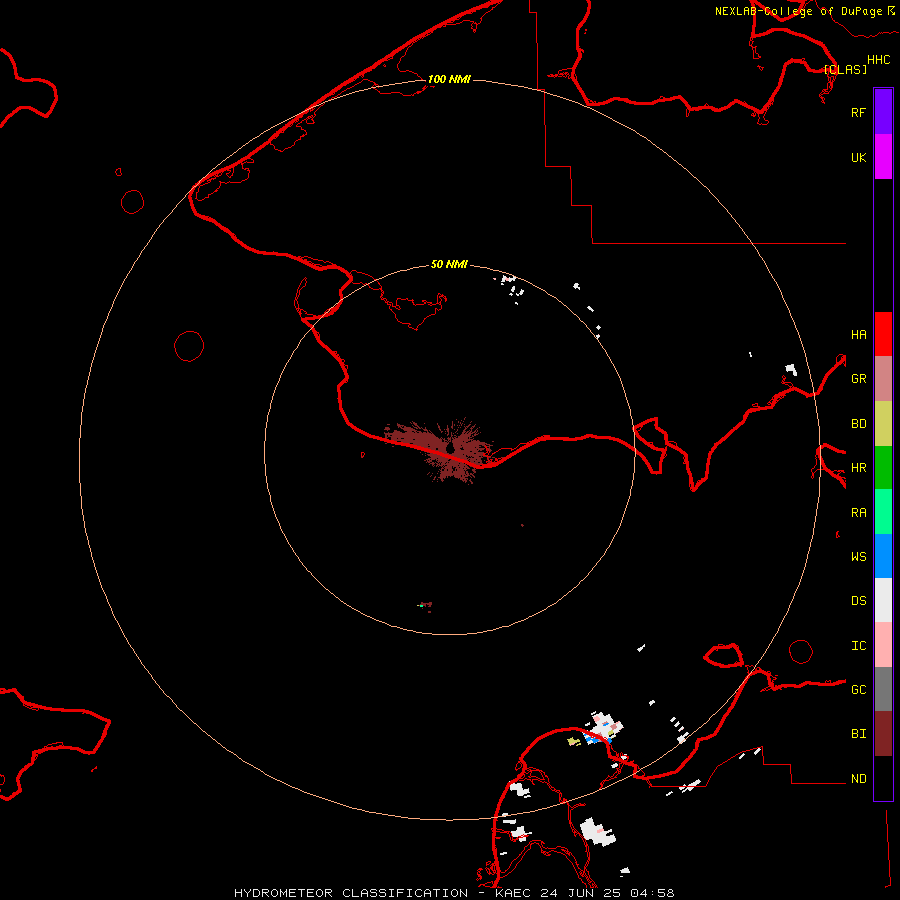Viewport: 900px width, 900px height.
Task: Click the "50 NMI" range ring label
Action: 449,264
